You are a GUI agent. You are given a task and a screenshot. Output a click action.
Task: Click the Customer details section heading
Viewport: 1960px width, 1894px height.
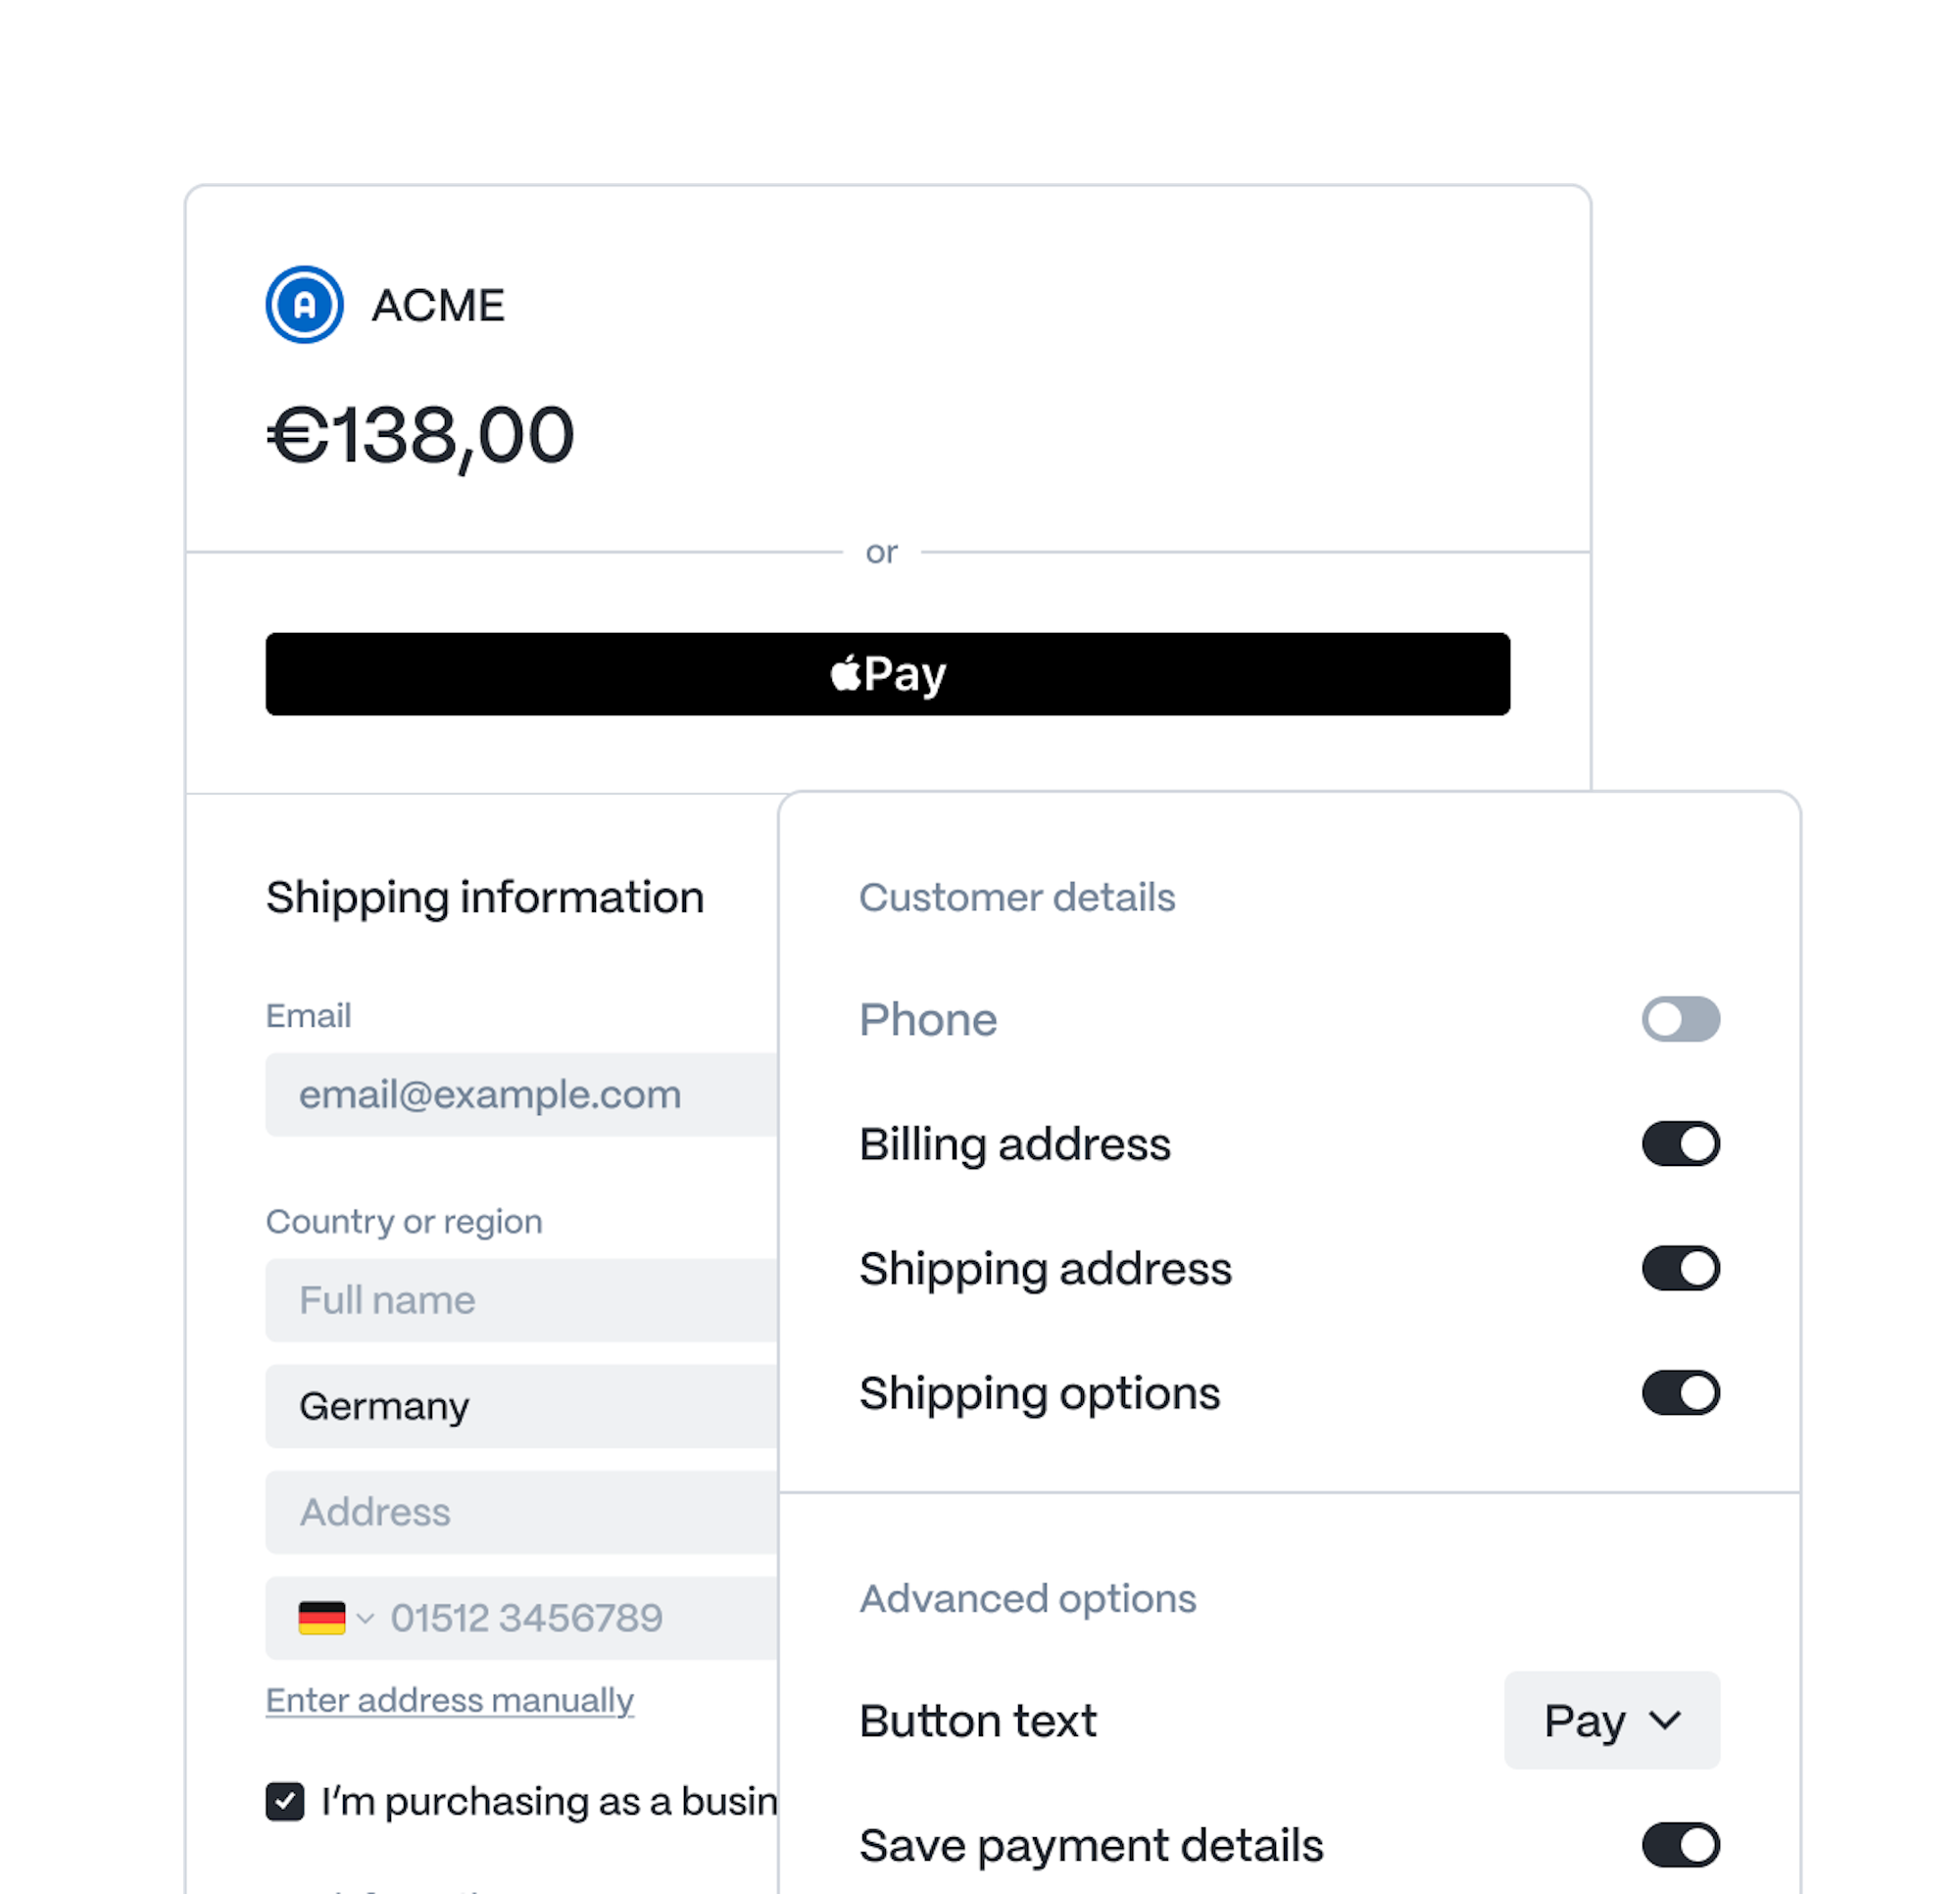[1017, 897]
